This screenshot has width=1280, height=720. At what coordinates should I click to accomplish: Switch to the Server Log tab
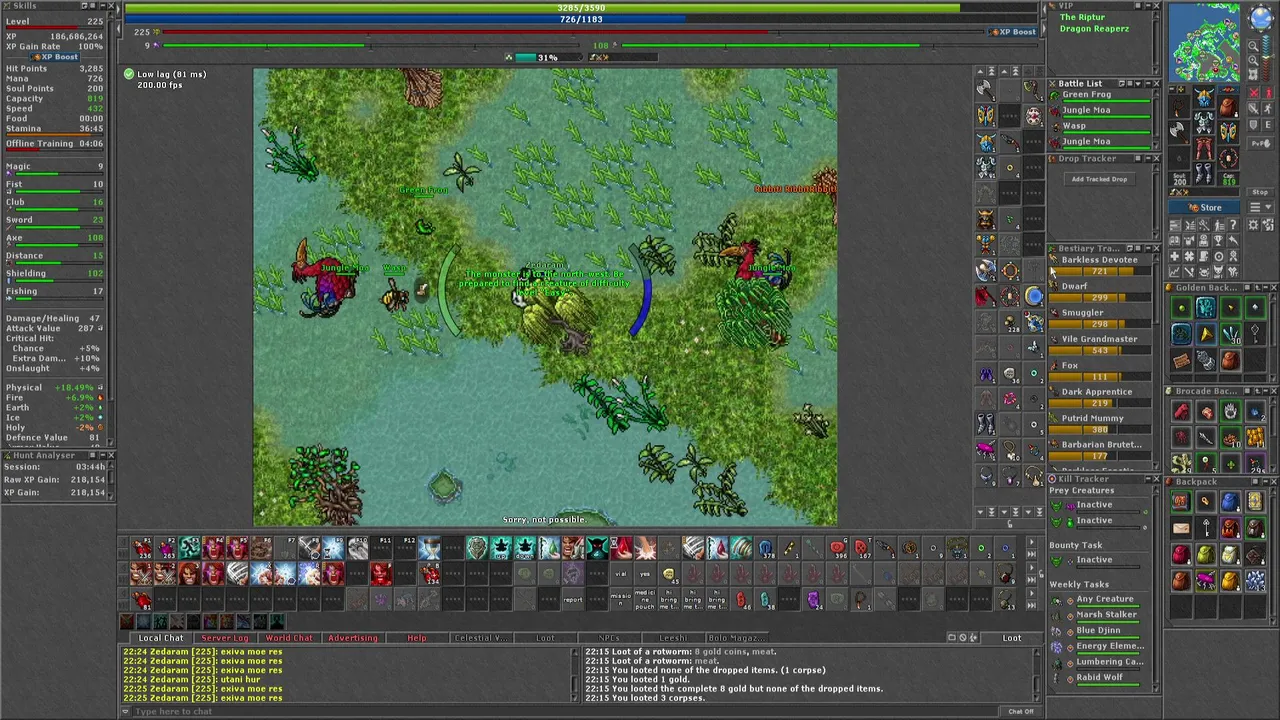pyautogui.click(x=226, y=638)
